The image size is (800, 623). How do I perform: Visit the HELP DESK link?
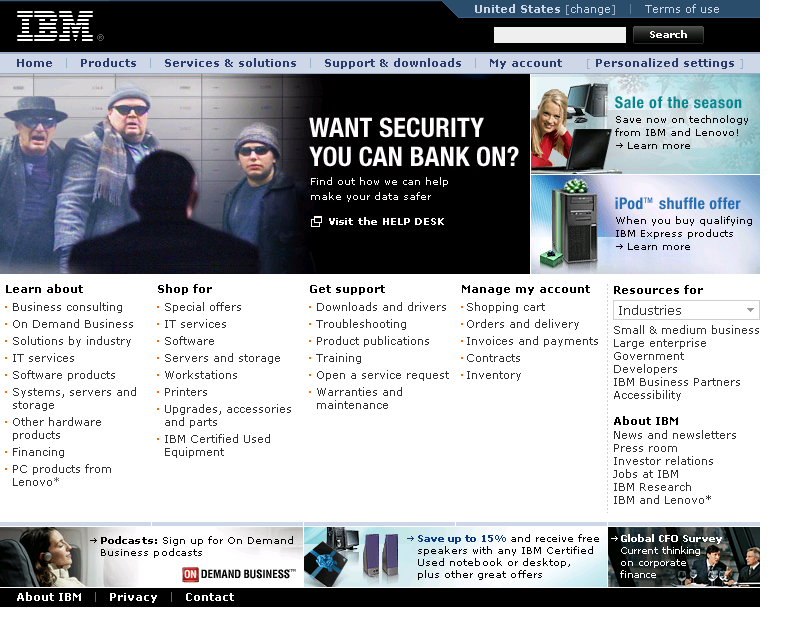386,221
